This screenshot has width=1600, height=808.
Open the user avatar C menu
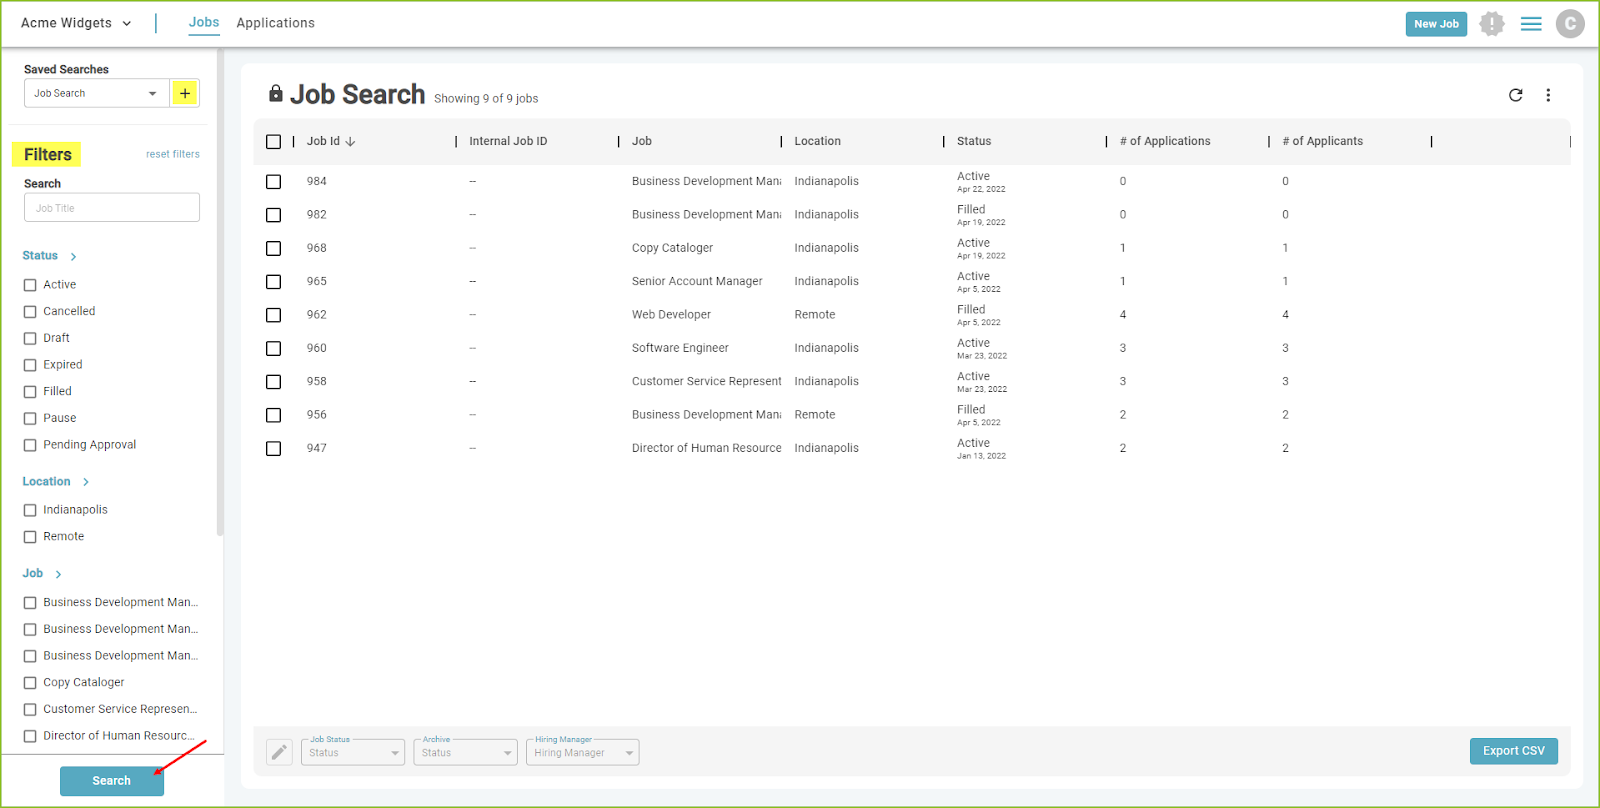(x=1570, y=23)
